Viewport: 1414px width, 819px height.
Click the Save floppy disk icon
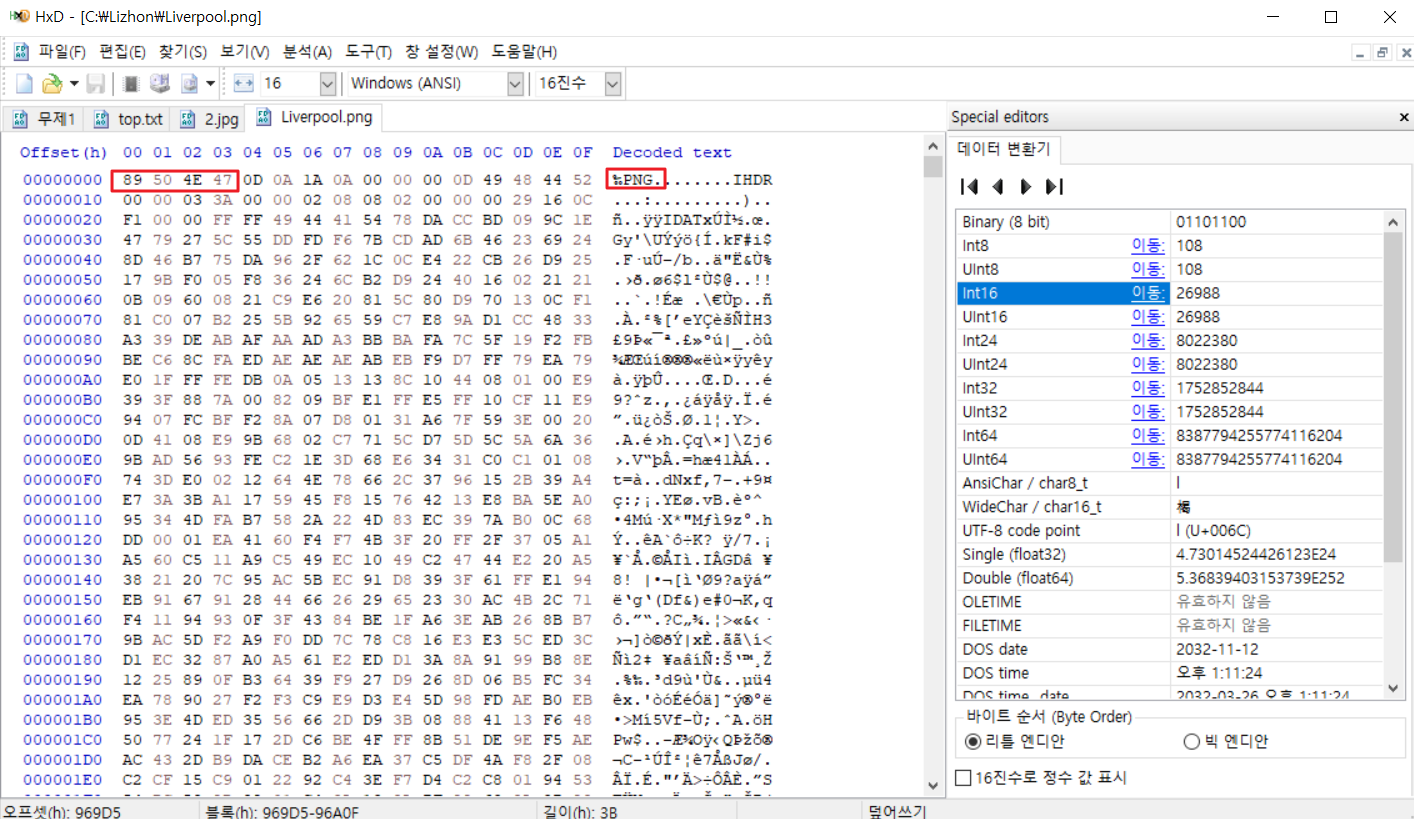click(96, 84)
